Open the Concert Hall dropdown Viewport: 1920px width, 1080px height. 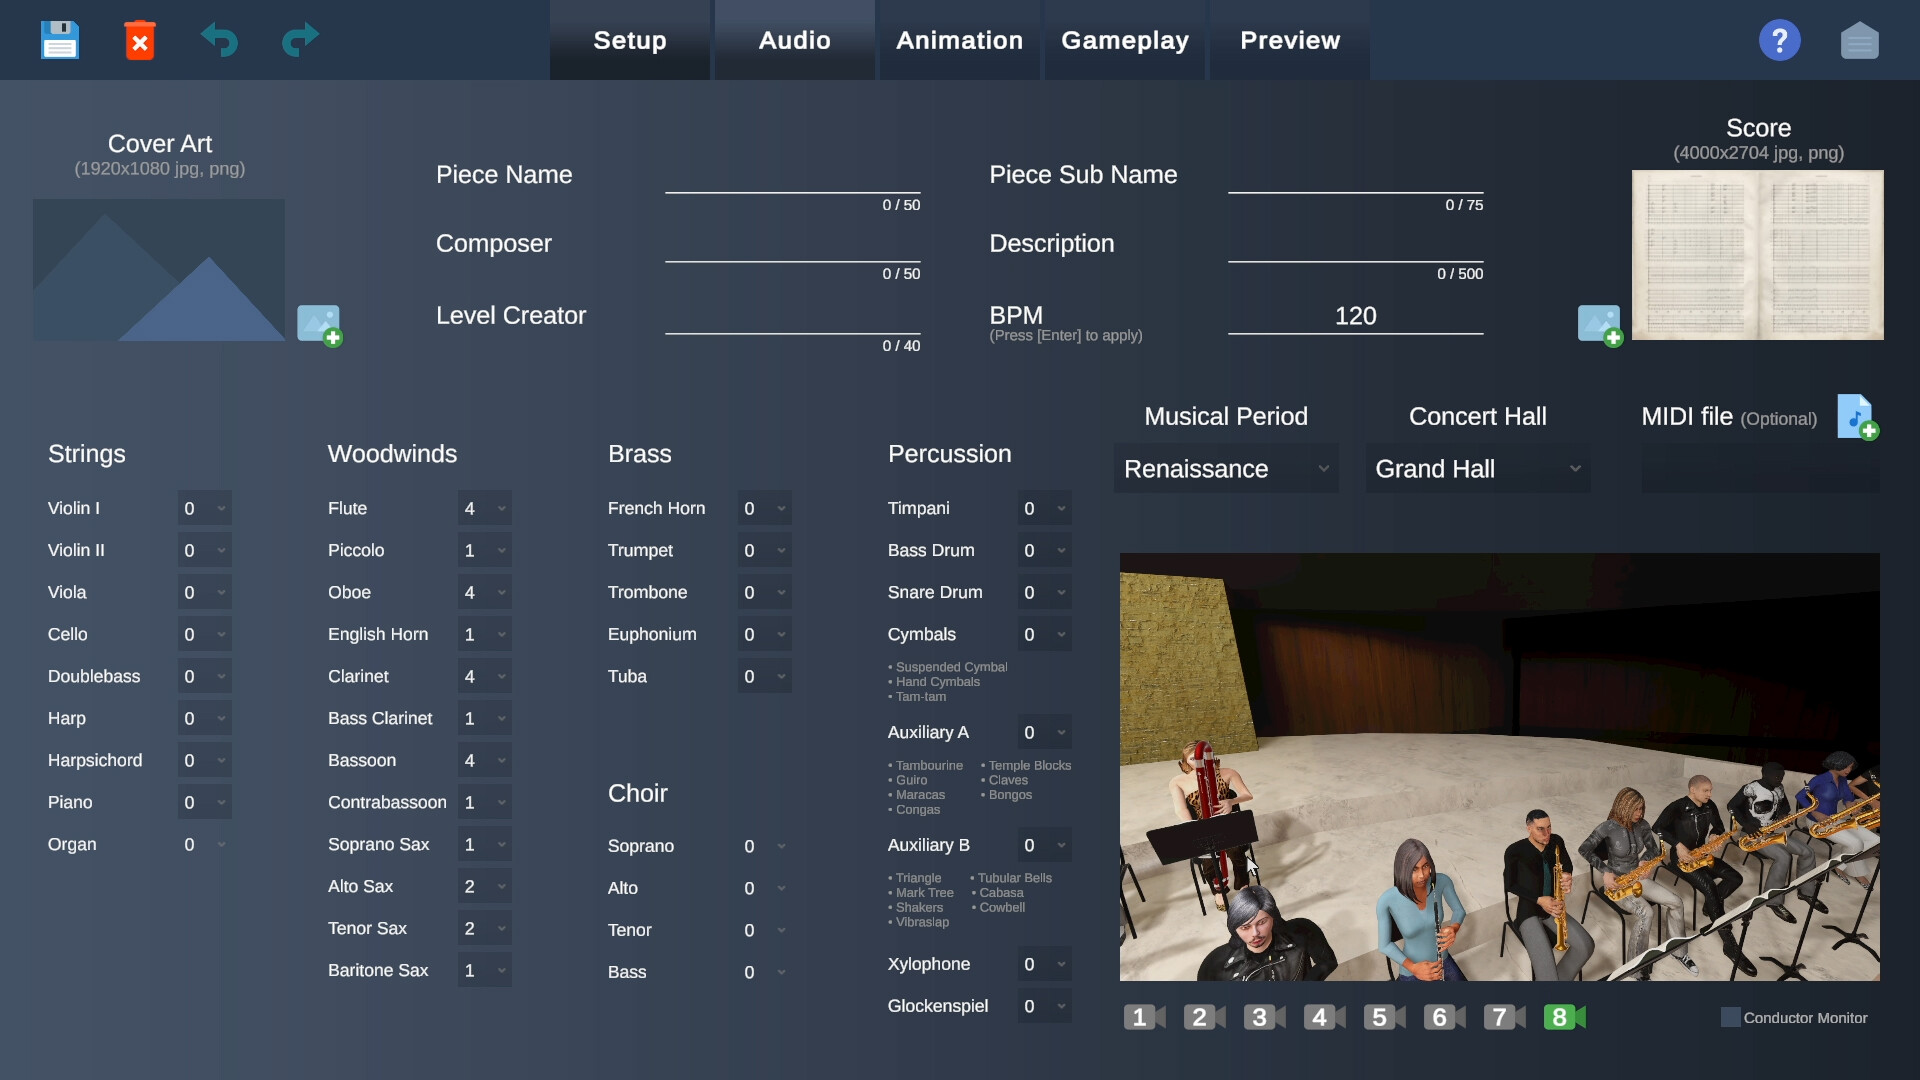(1477, 468)
